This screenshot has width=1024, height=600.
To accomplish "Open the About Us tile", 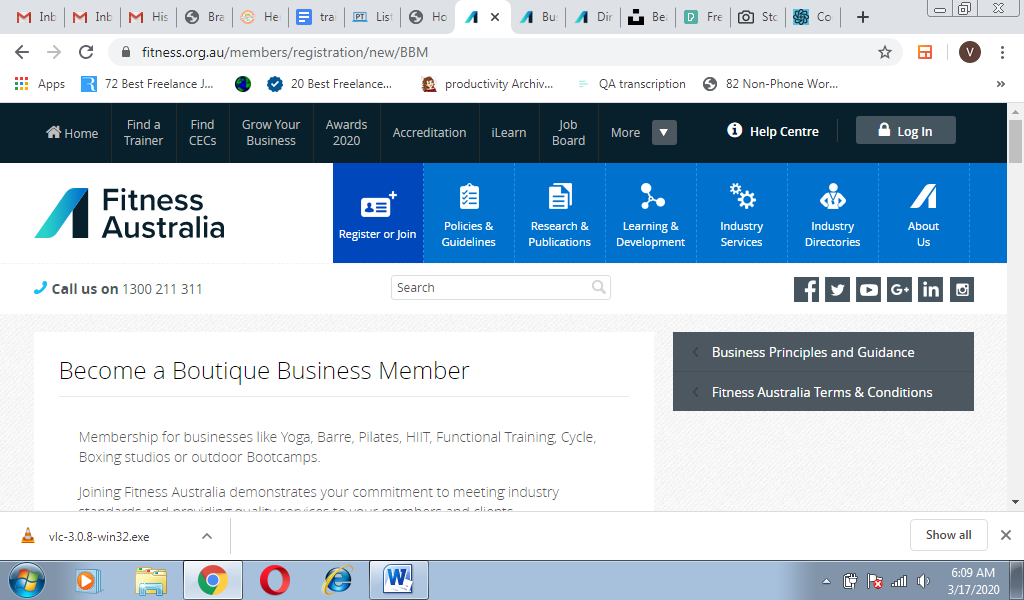I will pos(923,213).
